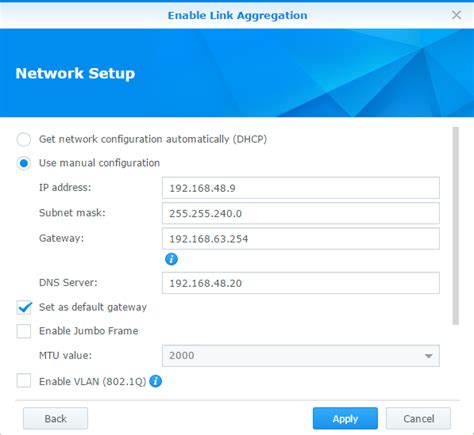This screenshot has width=474, height=435.
Task: Close the Enable Link Aggregation dialog
Action: [x=456, y=15]
